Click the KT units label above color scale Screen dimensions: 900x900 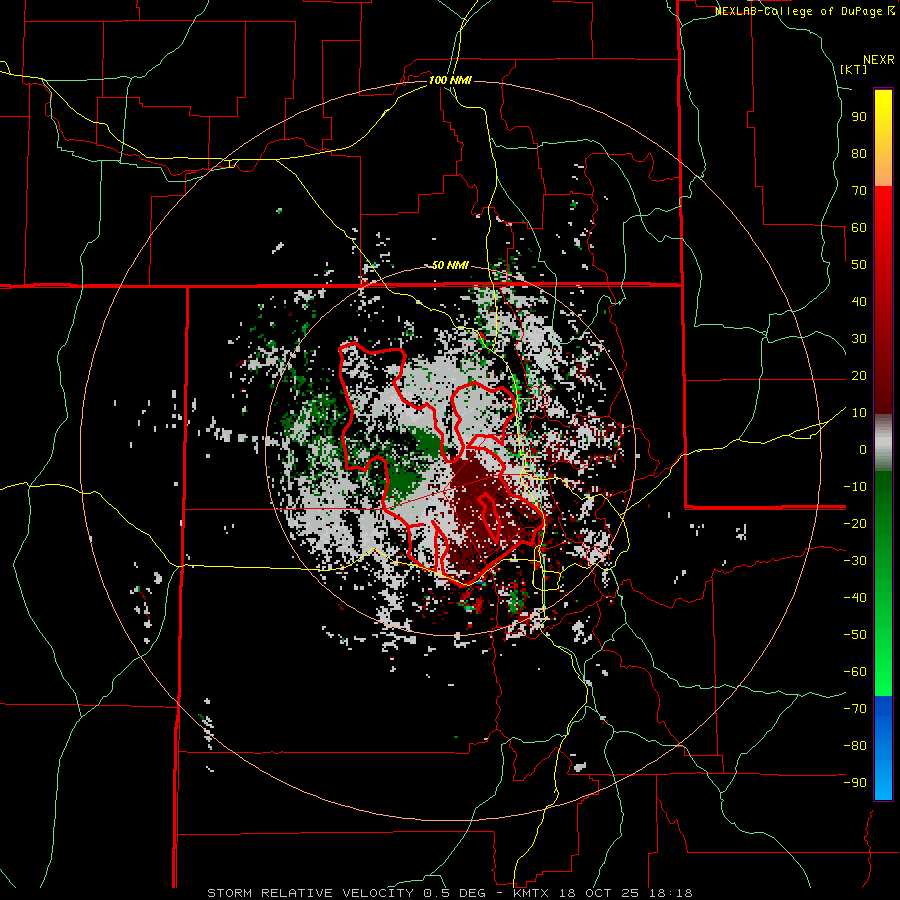click(x=854, y=69)
